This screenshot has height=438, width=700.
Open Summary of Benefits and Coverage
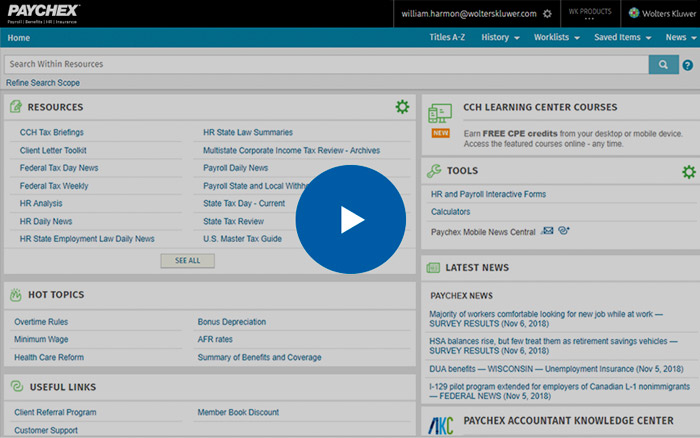(x=259, y=357)
